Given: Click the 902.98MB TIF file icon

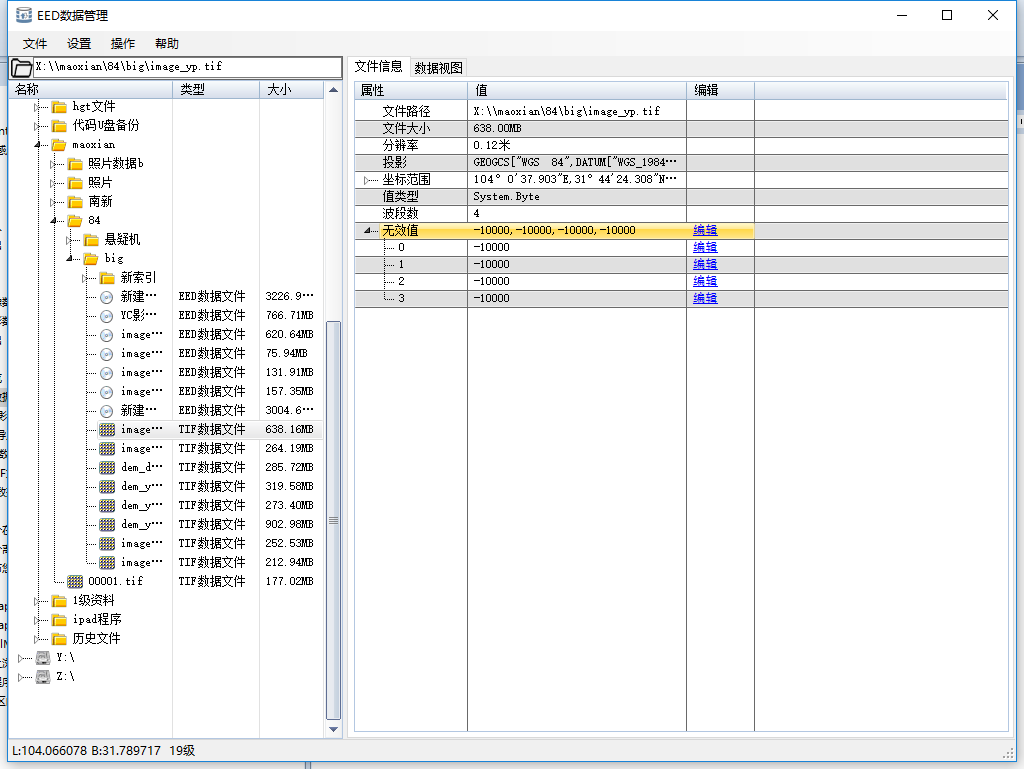Looking at the screenshot, I should point(107,524).
